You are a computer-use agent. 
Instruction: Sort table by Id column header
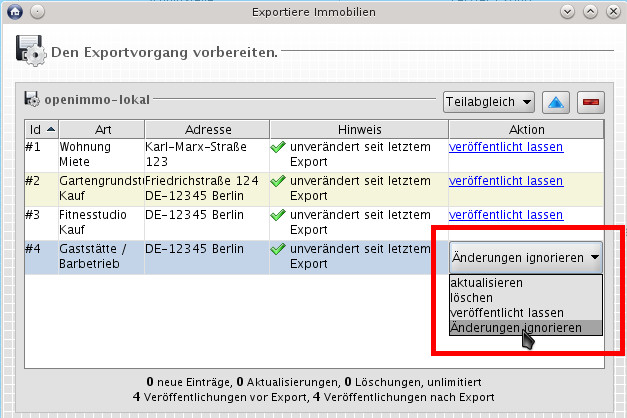pyautogui.click(x=40, y=130)
